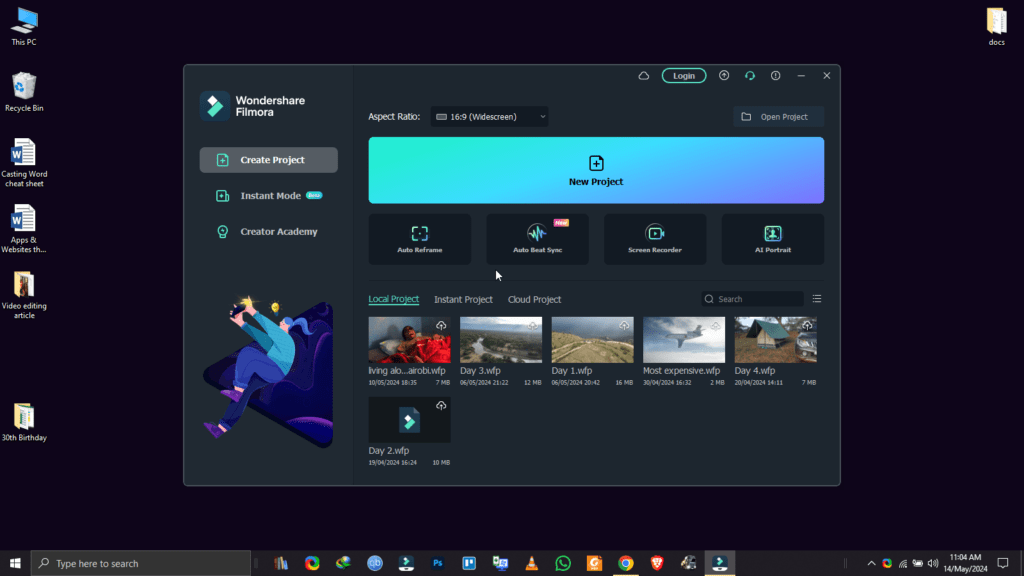Start a New Project
The height and width of the screenshot is (576, 1024).
(x=596, y=170)
